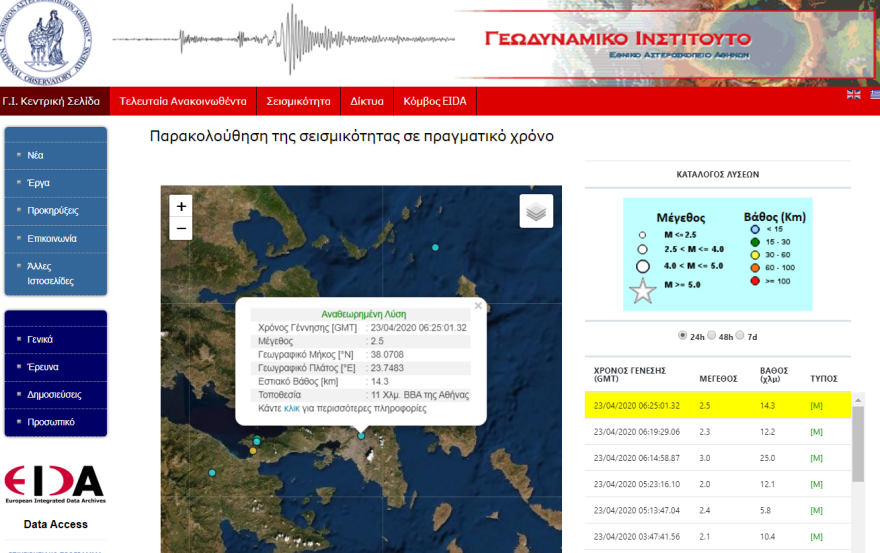Click magnitude 3.0 cell in the events table

tap(705, 458)
